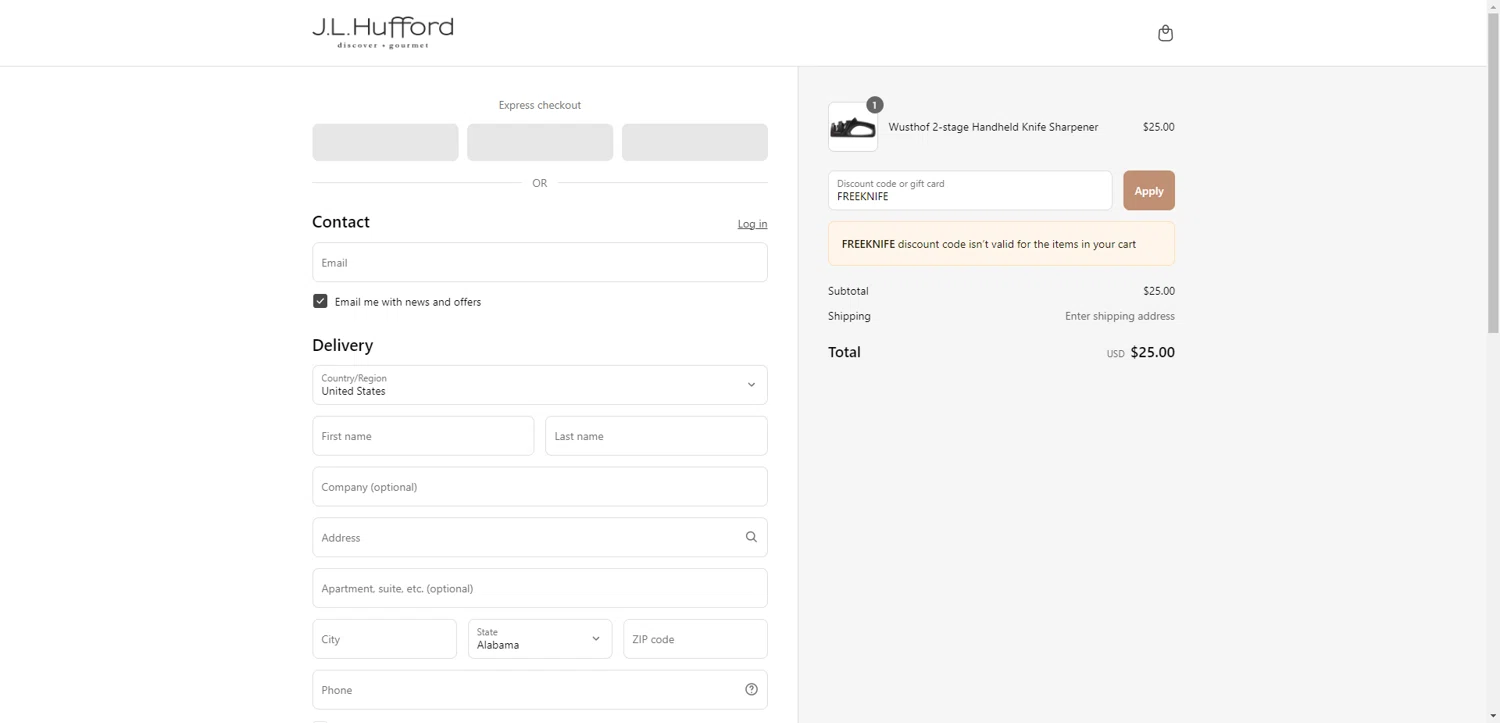
Task: Click the knife sharpener product thumbnail
Action: point(853,127)
